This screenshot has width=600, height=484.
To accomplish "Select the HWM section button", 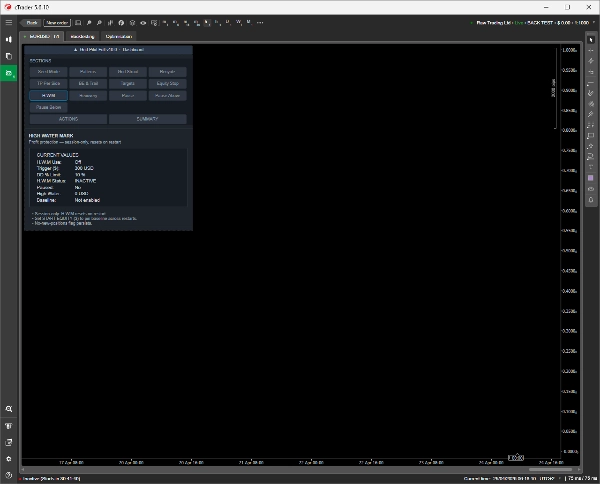I will 49,95.
